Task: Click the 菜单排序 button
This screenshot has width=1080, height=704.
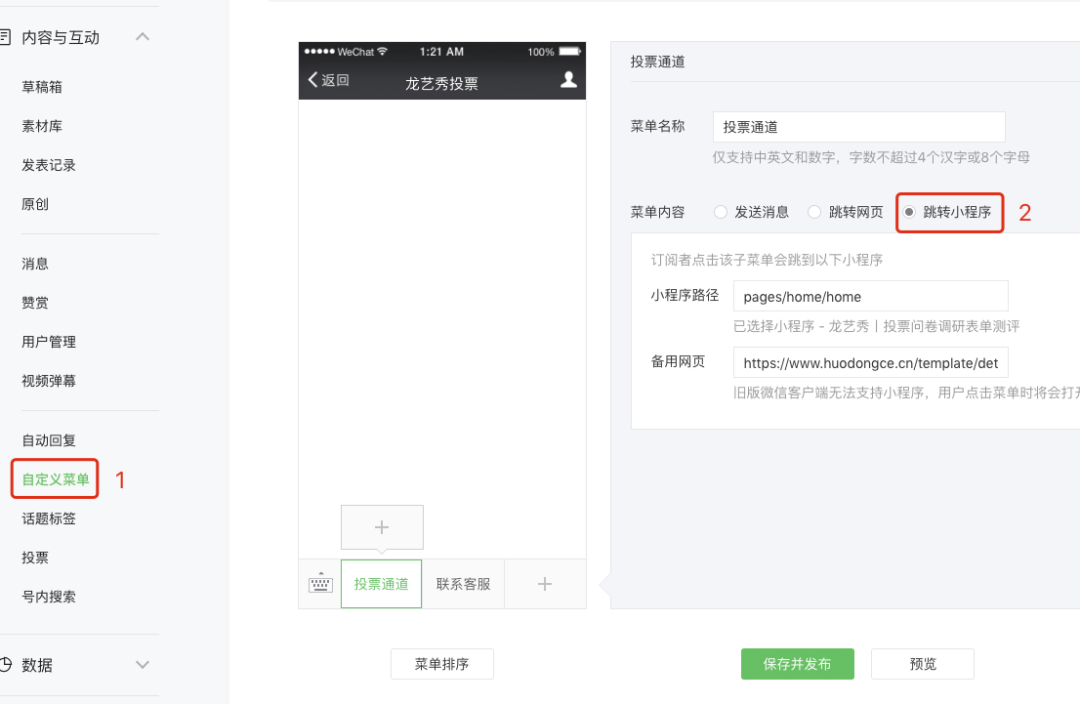Action: (x=442, y=664)
